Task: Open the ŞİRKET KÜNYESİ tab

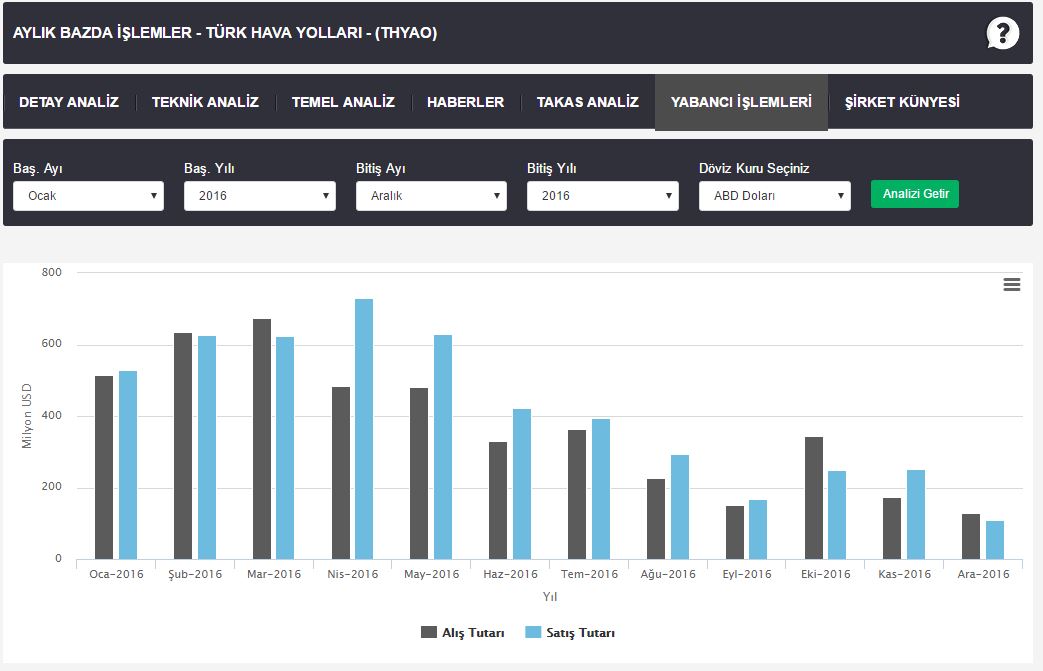Action: point(902,102)
